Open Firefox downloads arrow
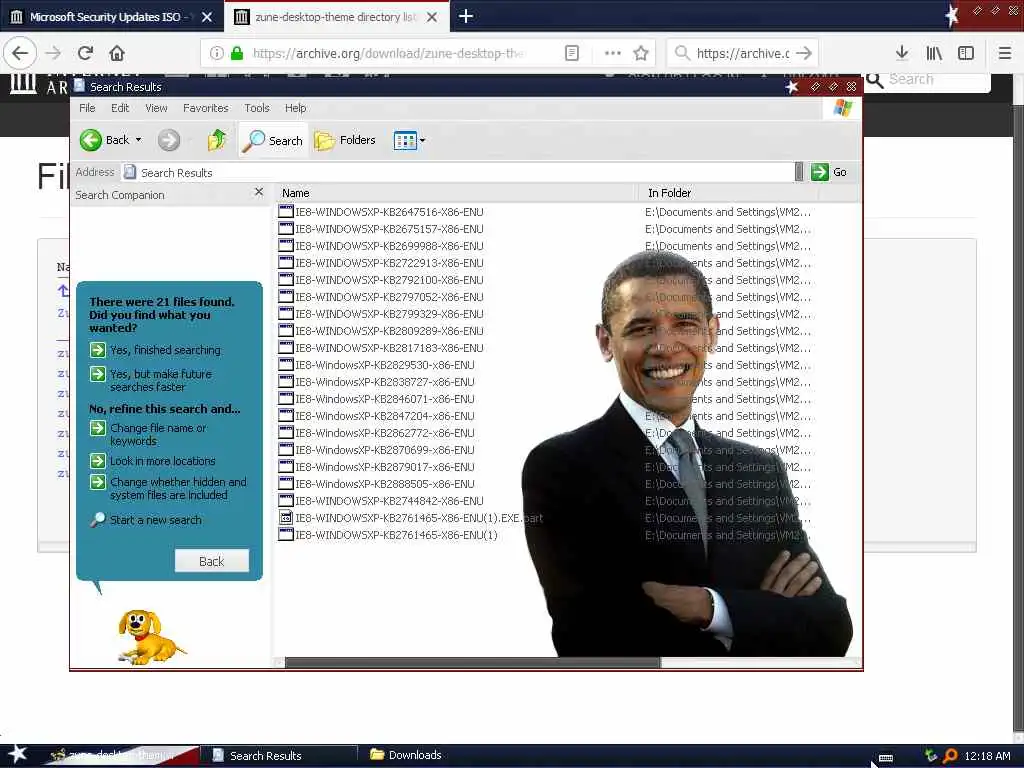Viewport: 1024px width, 768px height. 902,53
